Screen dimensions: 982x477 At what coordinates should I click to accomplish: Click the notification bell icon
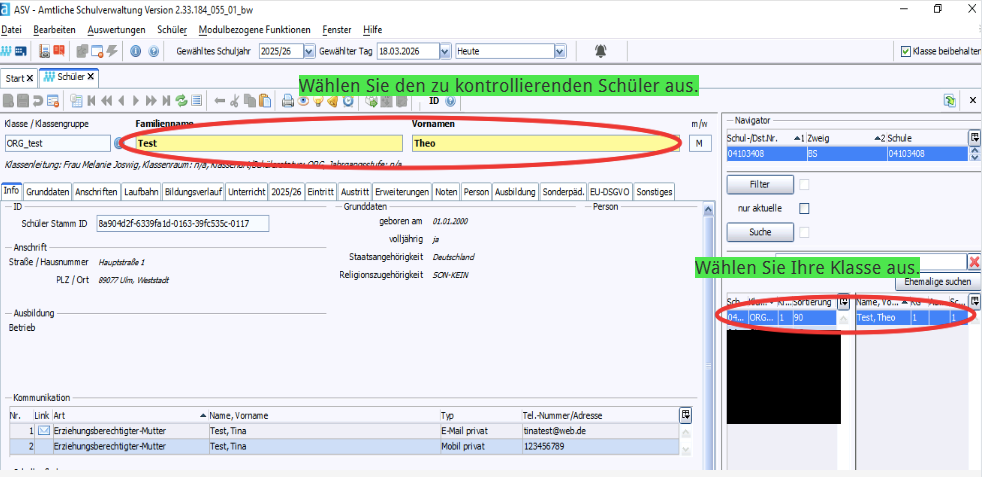tap(600, 51)
